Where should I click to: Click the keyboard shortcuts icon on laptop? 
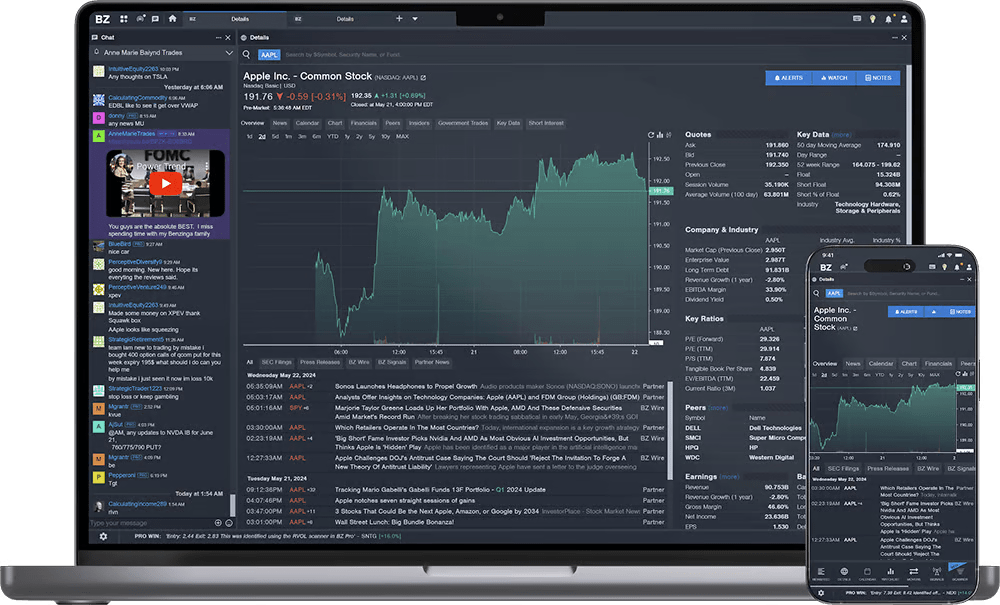(857, 19)
